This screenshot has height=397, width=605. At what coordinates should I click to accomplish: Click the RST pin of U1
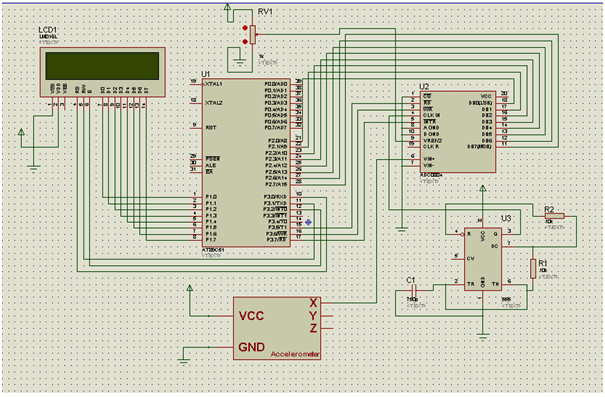pyautogui.click(x=197, y=127)
